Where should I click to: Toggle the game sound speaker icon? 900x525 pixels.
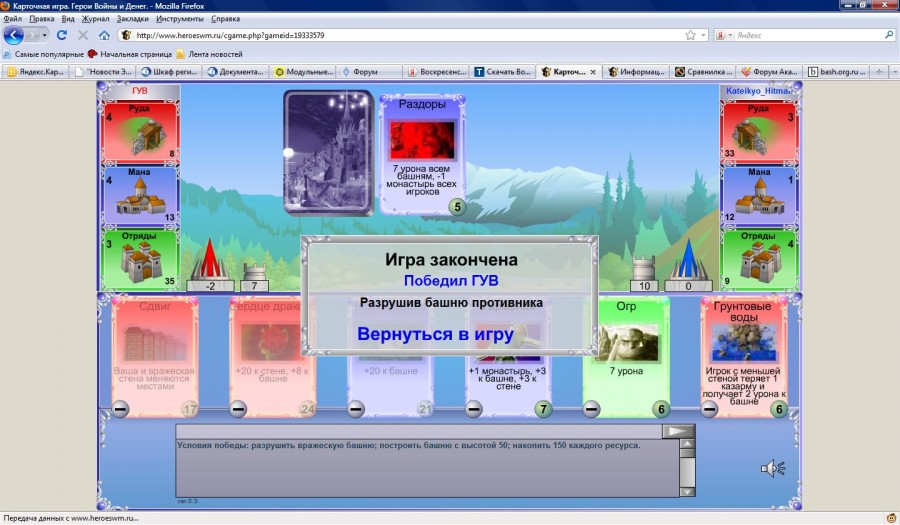tap(773, 468)
